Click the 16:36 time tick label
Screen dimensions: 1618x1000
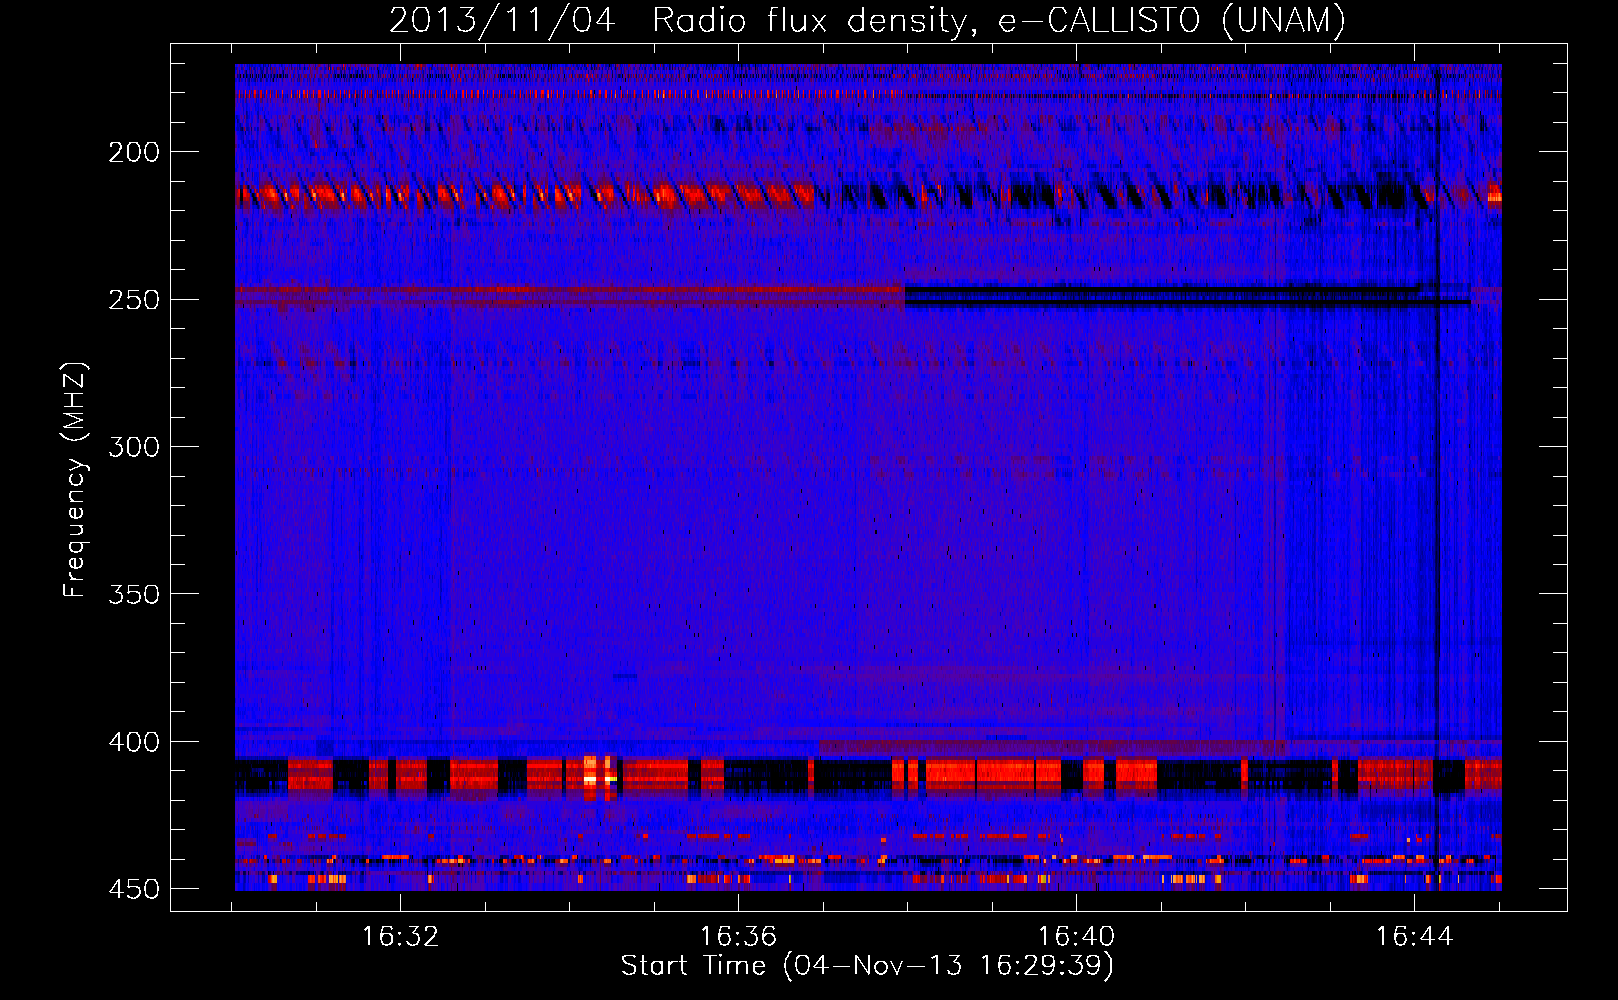[x=739, y=937]
